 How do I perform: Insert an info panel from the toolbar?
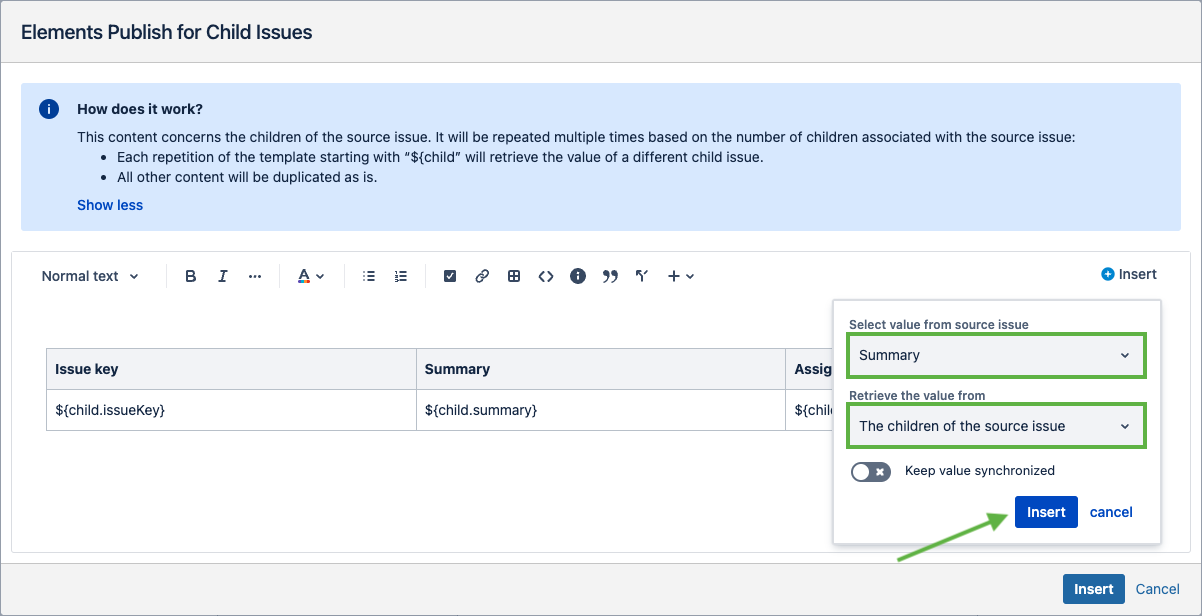[578, 276]
